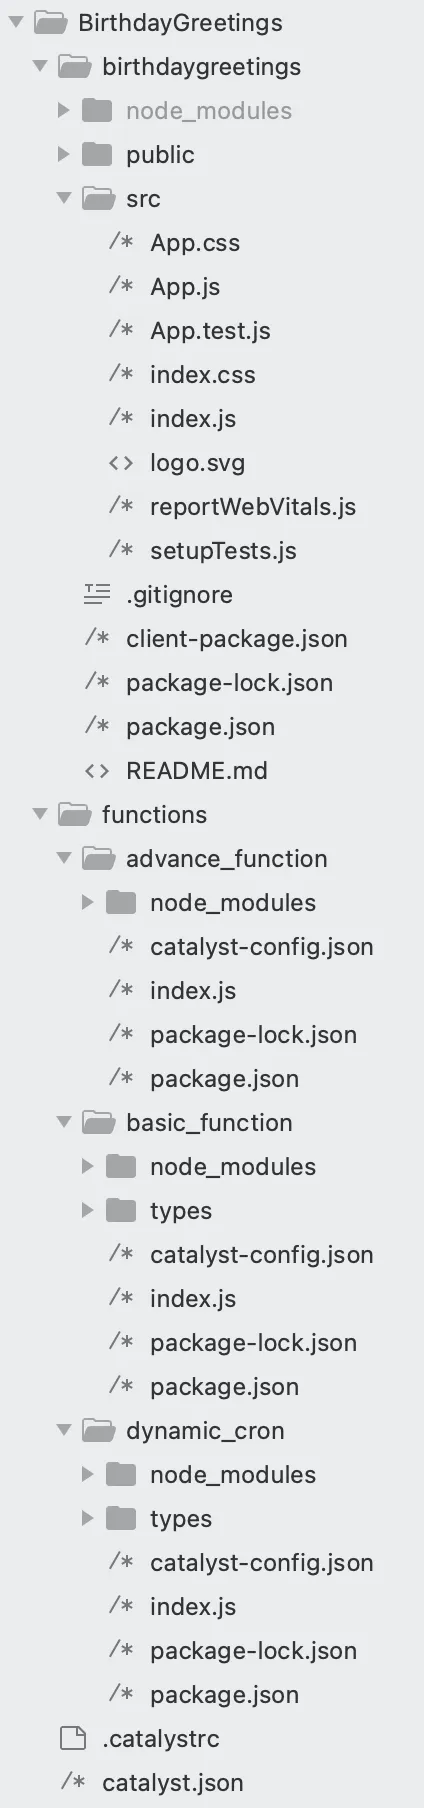The height and width of the screenshot is (1808, 424).
Task: Select client-package.json file
Action: click(x=237, y=638)
